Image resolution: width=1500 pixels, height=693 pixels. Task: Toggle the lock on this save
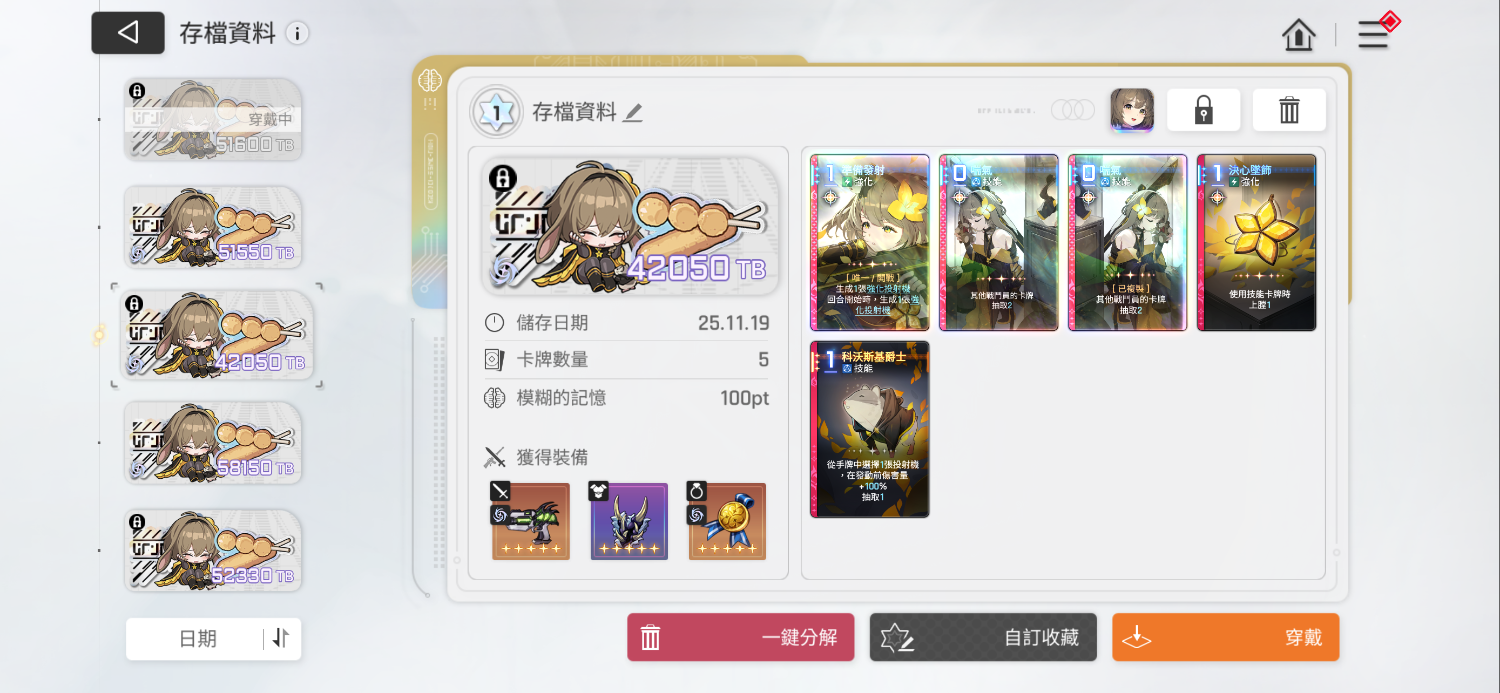point(1204,110)
